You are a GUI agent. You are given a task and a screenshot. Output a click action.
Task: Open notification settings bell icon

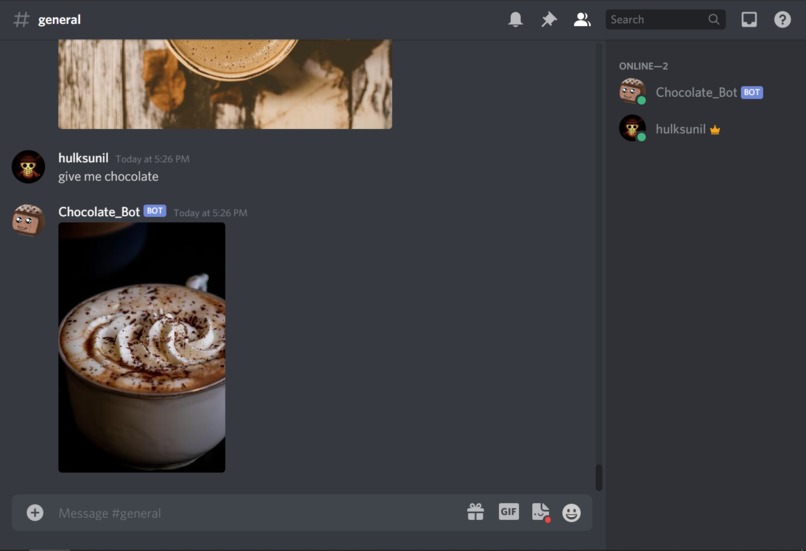515,20
